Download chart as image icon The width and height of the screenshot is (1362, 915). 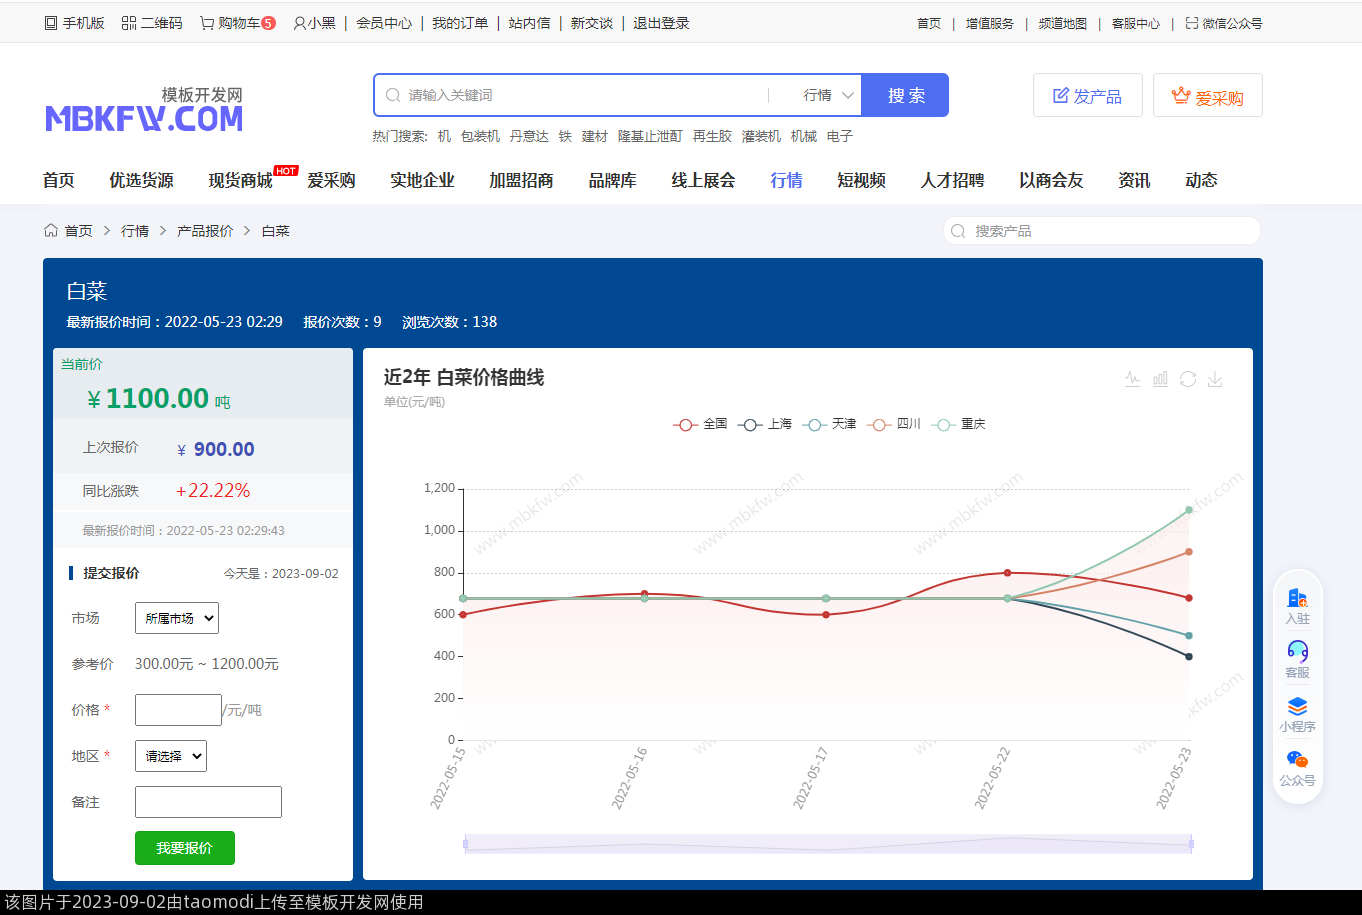pos(1215,379)
